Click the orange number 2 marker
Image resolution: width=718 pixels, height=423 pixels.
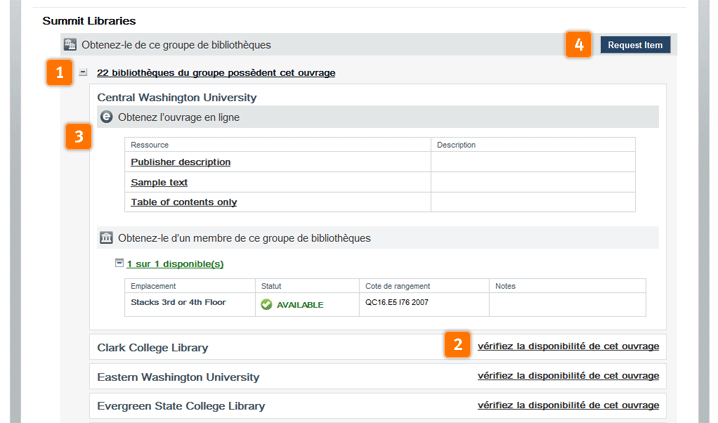click(x=457, y=345)
